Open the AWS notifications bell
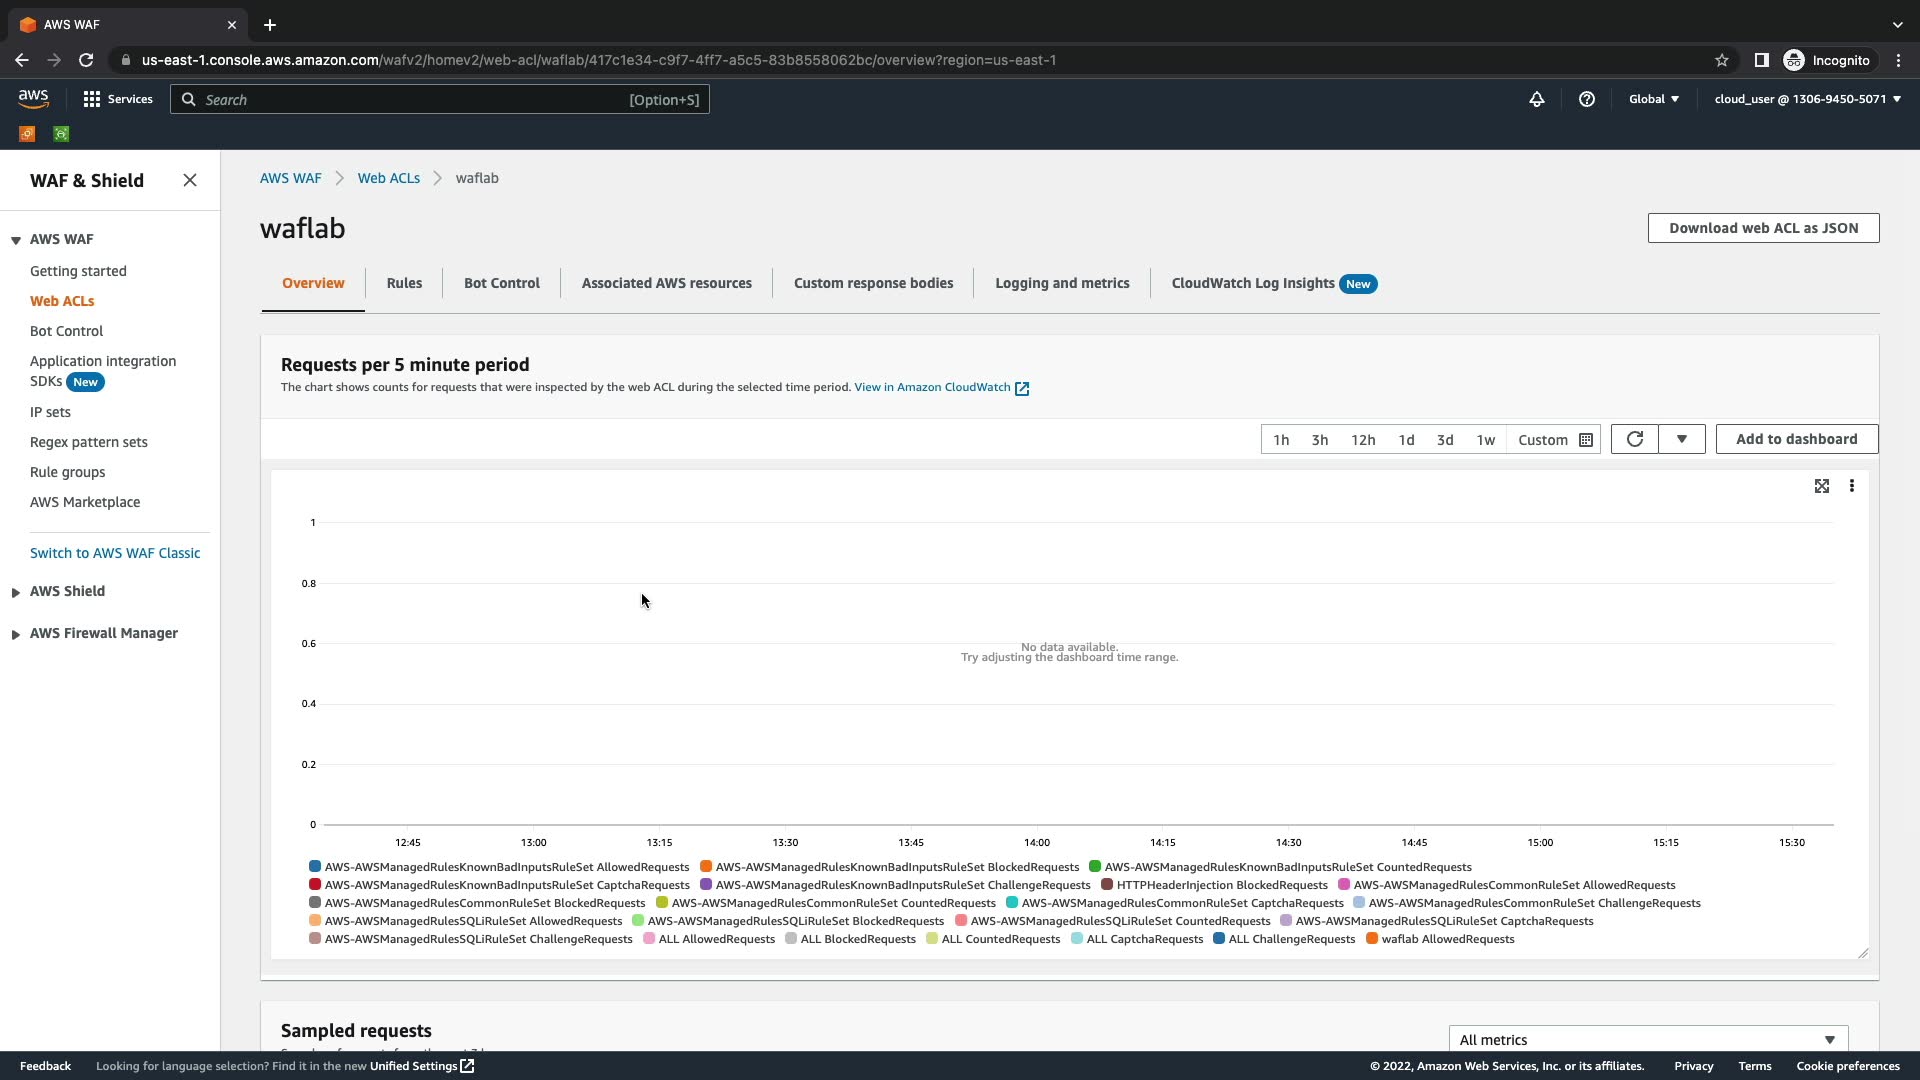The image size is (1920, 1080). (x=1536, y=99)
